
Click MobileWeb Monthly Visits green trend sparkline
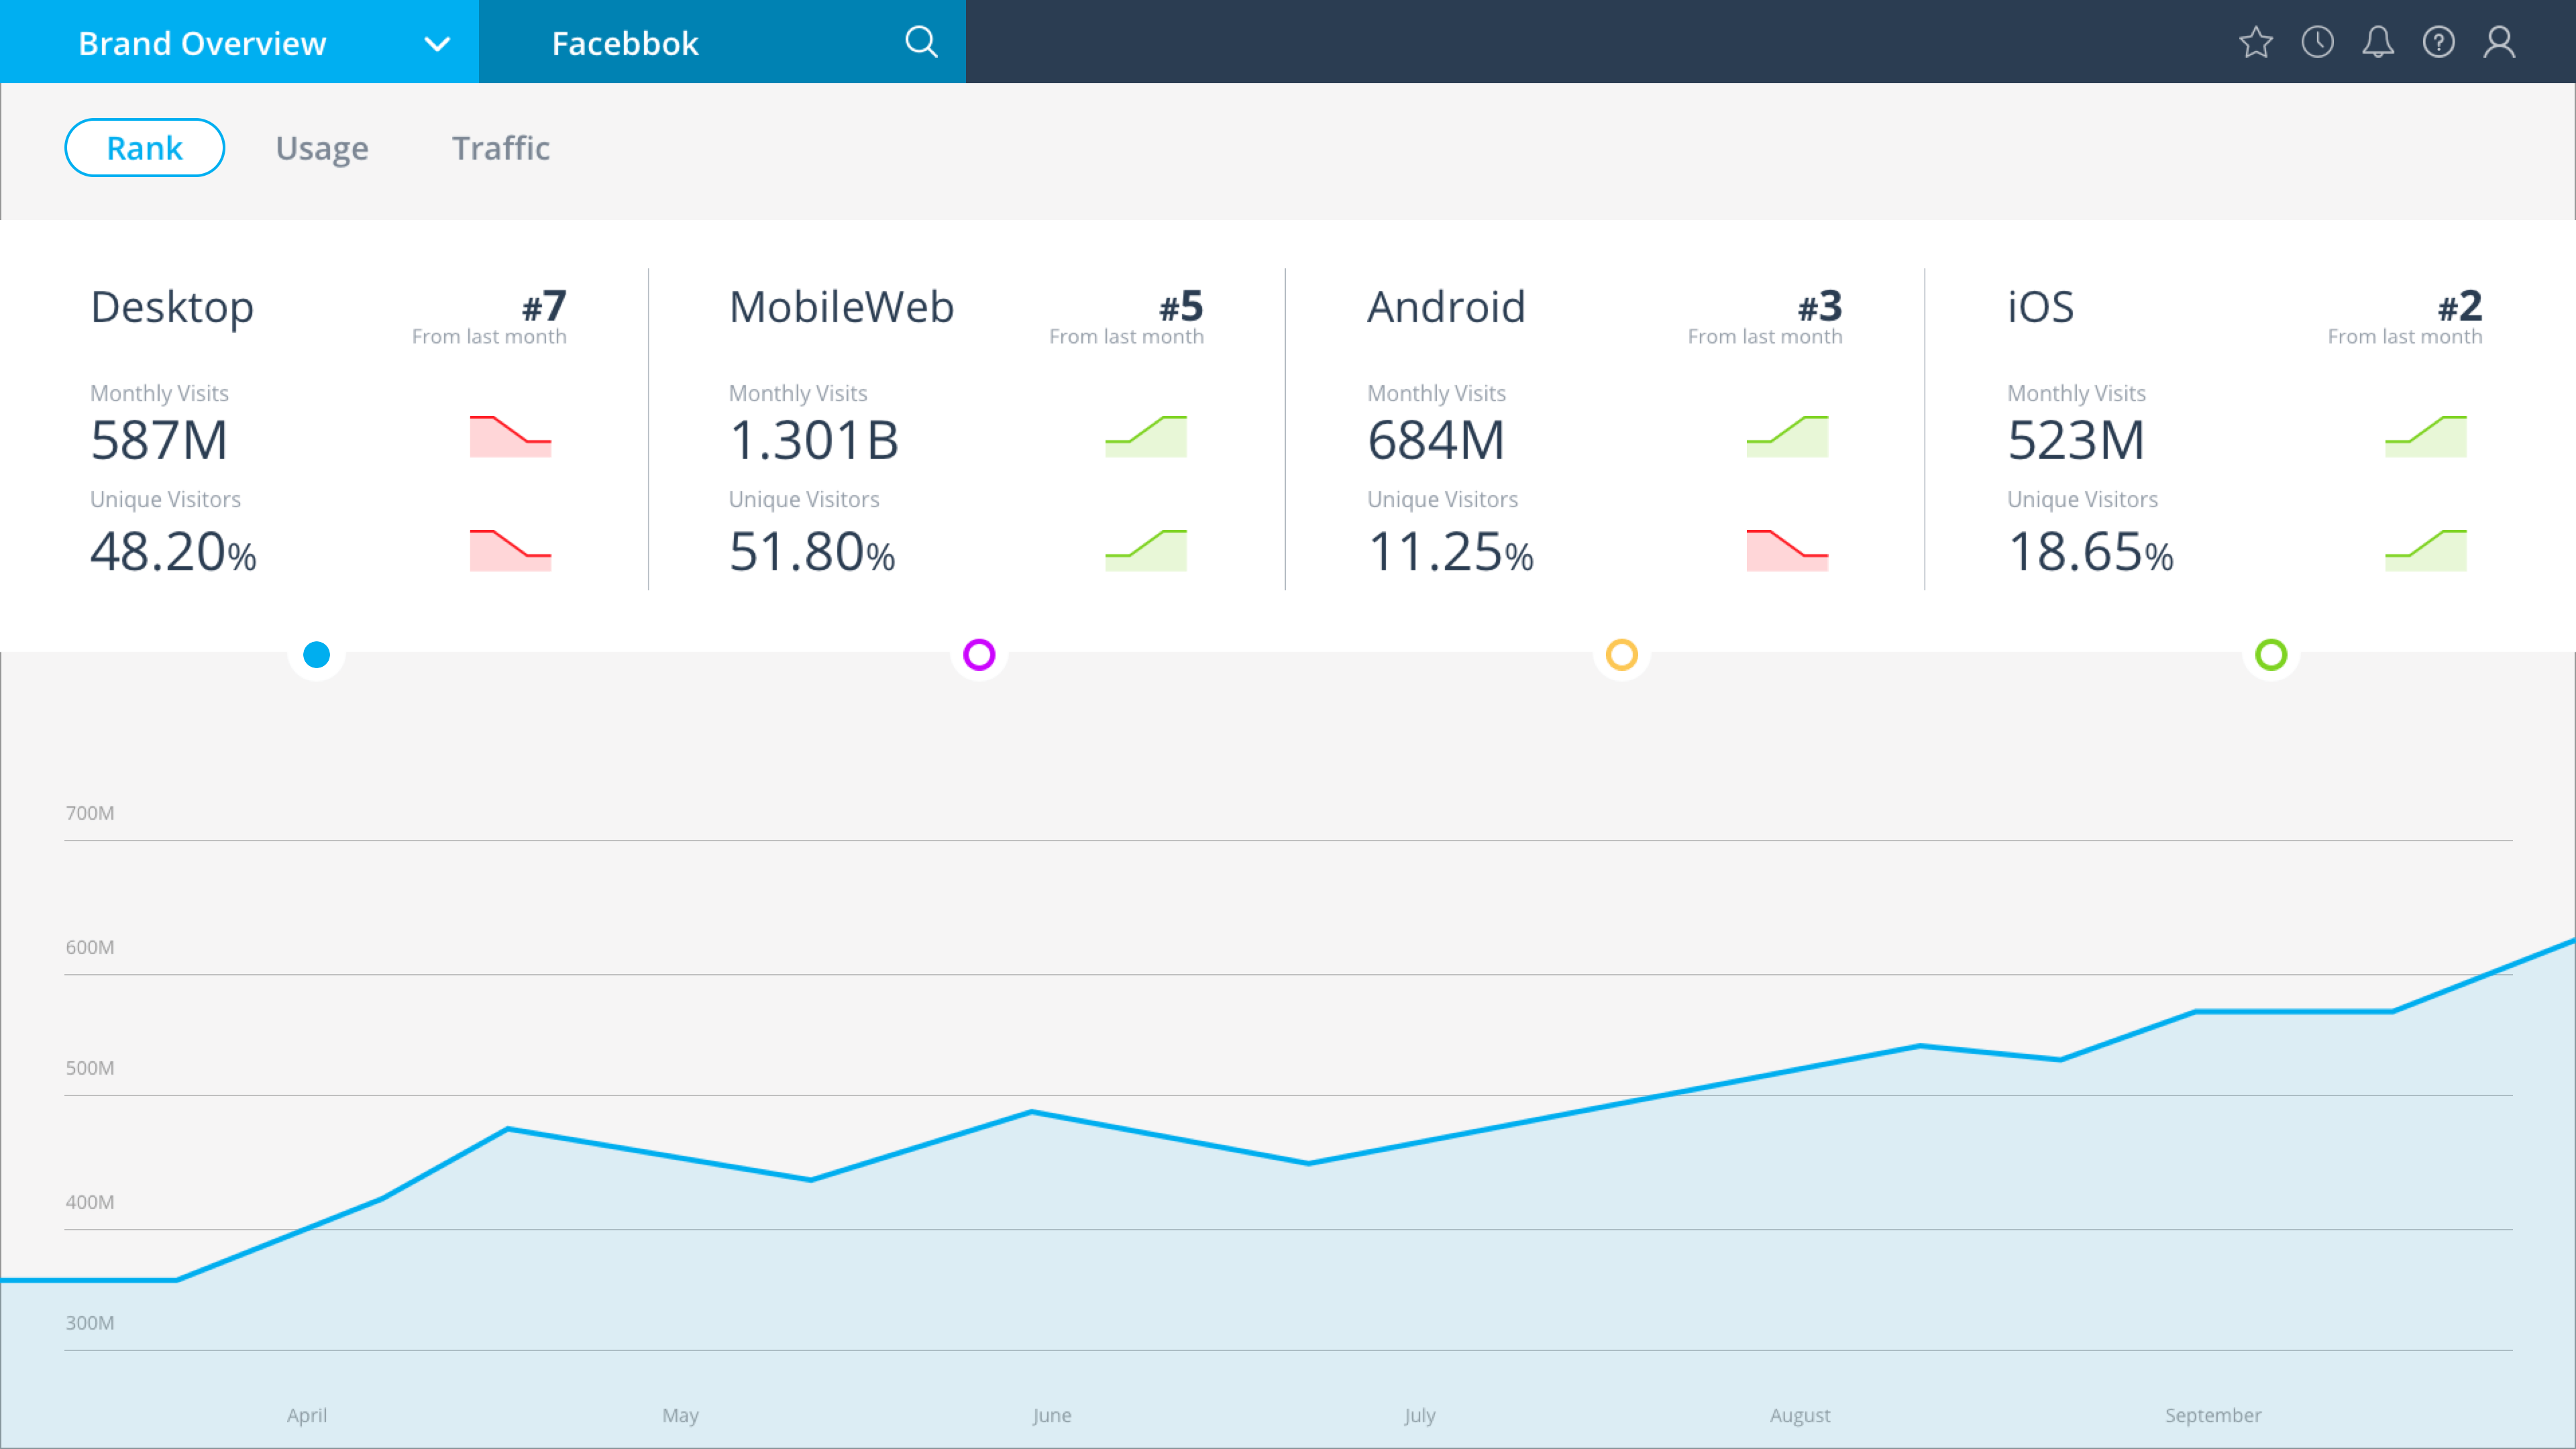[x=1146, y=436]
